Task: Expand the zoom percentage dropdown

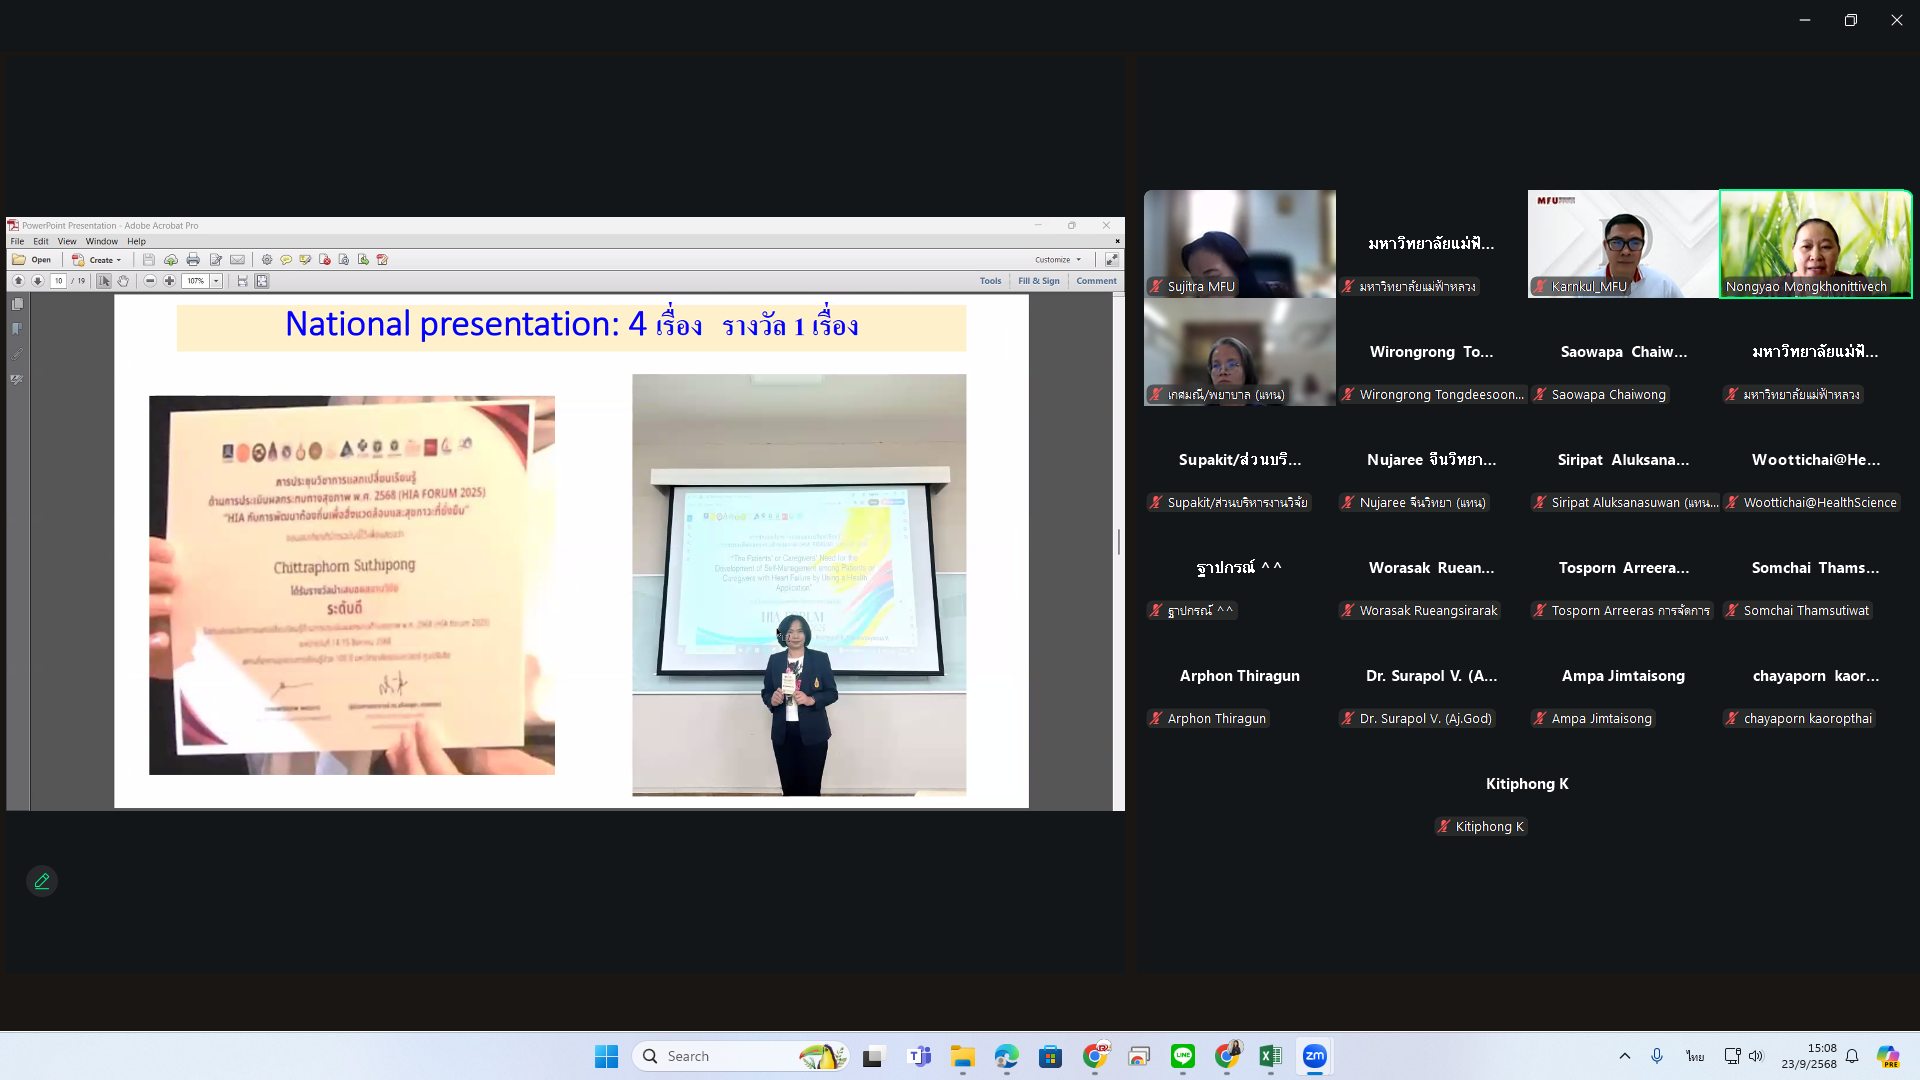Action: tap(216, 281)
